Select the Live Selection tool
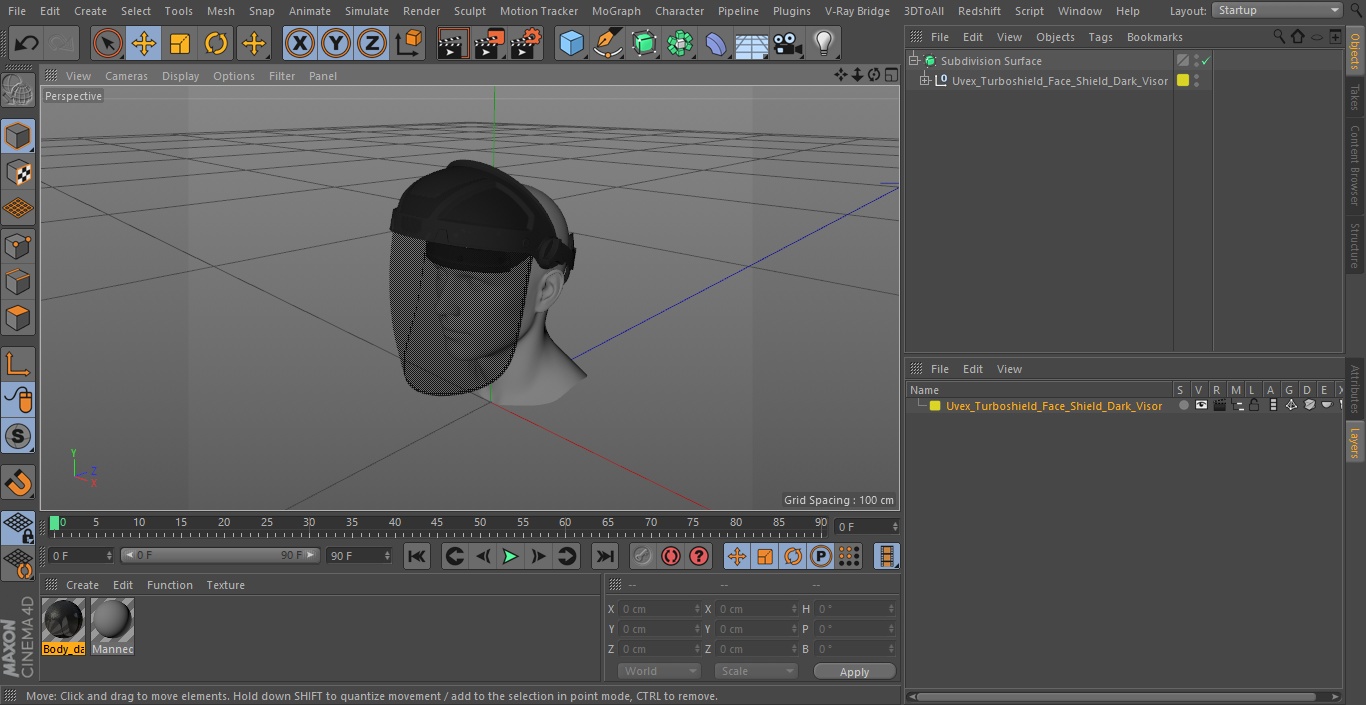This screenshot has height=705, width=1366. (x=108, y=44)
